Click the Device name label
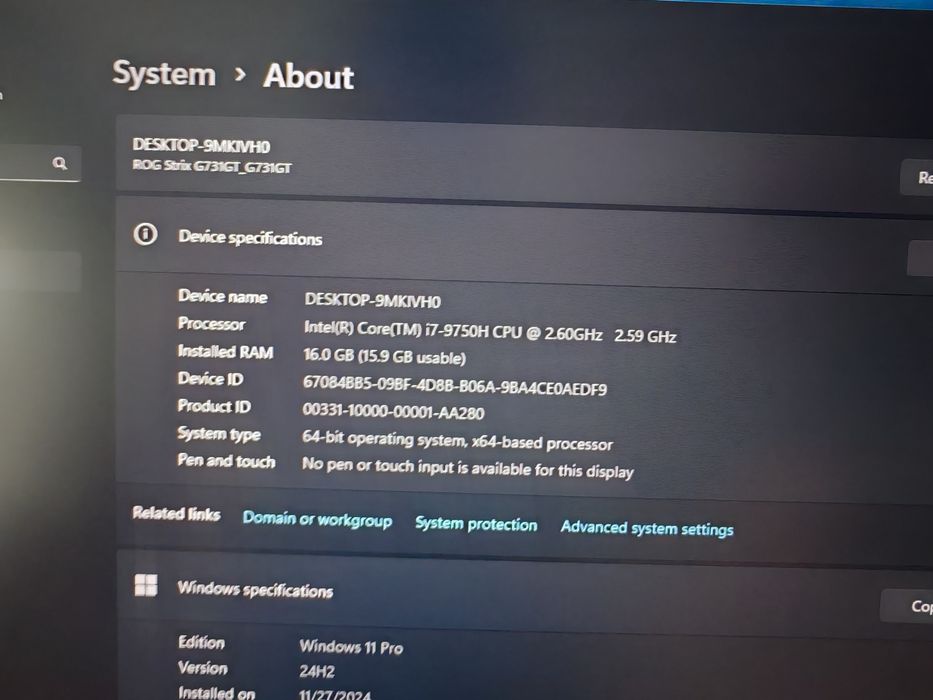Viewport: 933px width, 700px height. (x=223, y=296)
